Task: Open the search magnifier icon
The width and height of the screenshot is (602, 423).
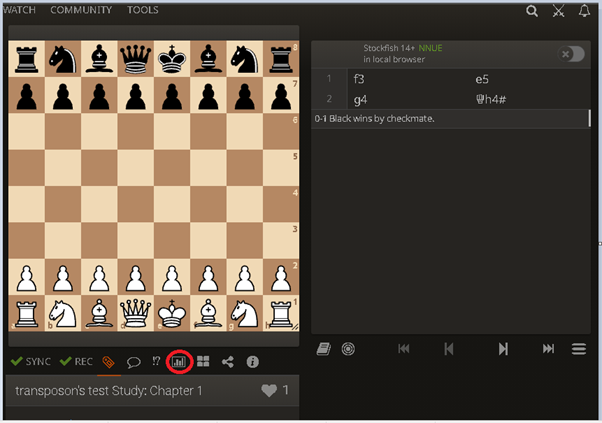Action: pyautogui.click(x=532, y=11)
